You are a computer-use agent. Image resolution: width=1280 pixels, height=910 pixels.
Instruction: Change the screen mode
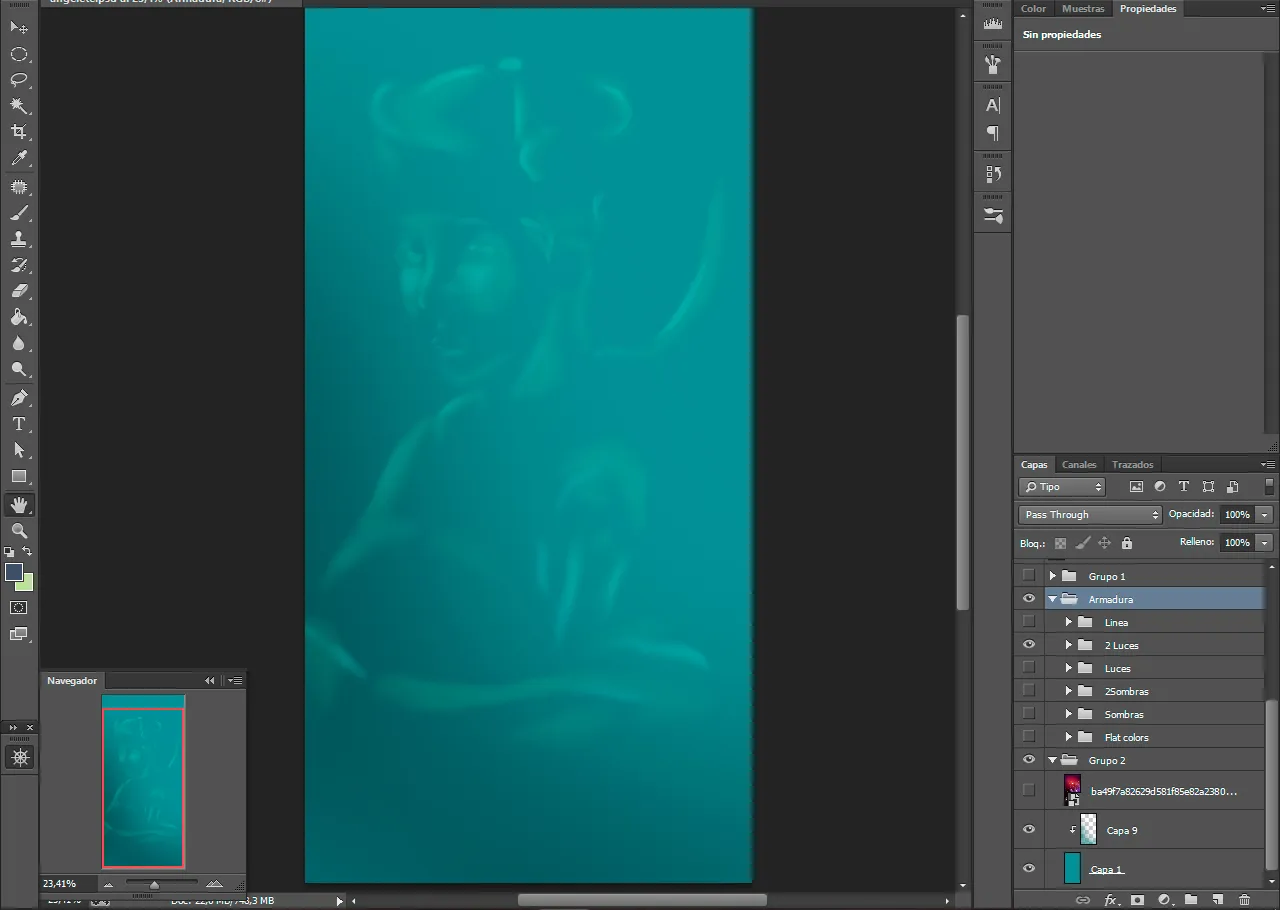19,633
